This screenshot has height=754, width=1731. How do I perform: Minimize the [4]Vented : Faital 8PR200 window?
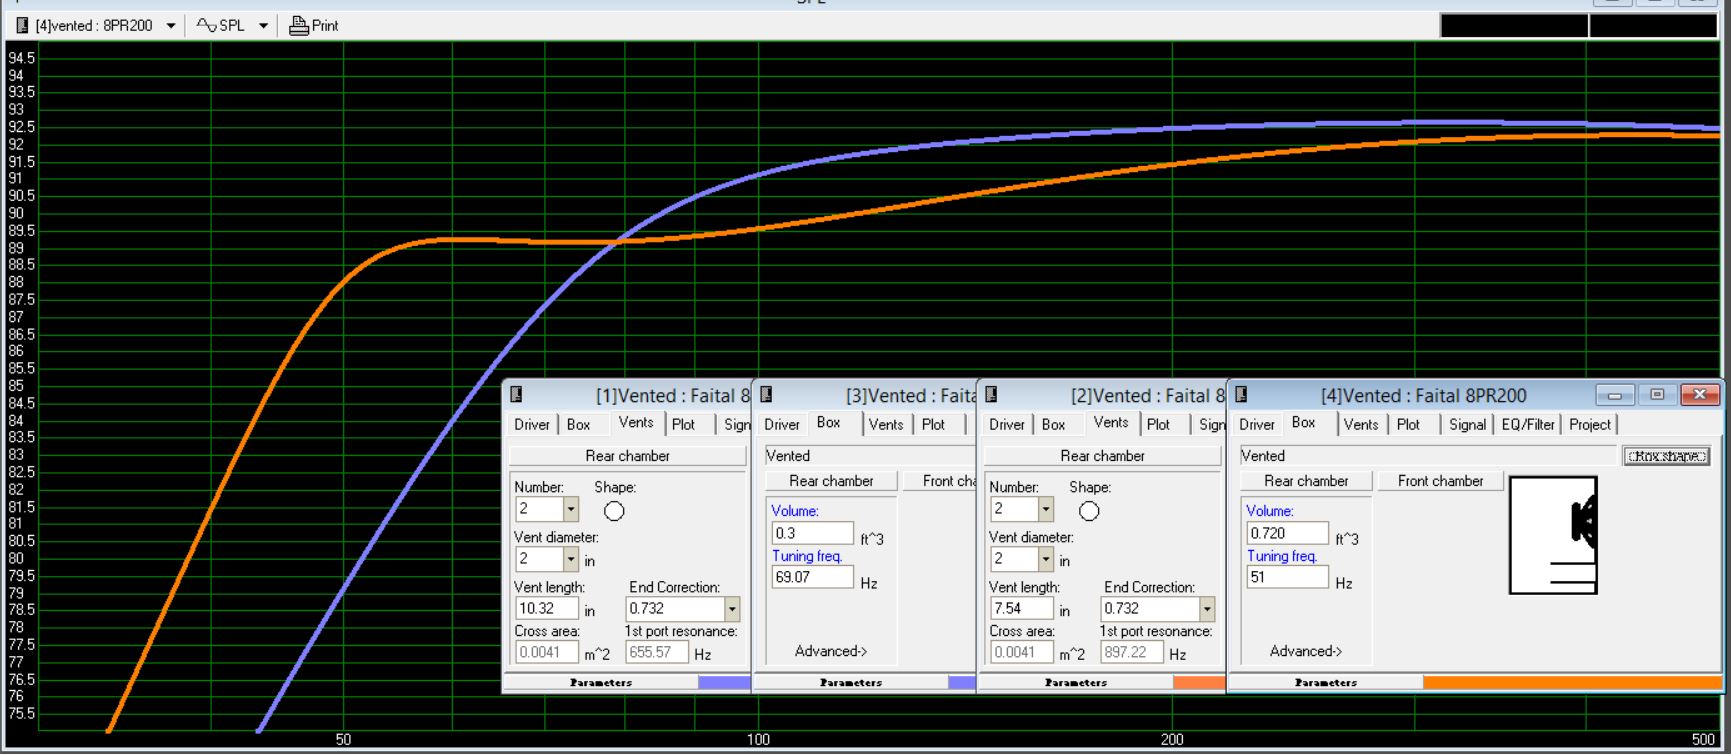coord(1614,395)
